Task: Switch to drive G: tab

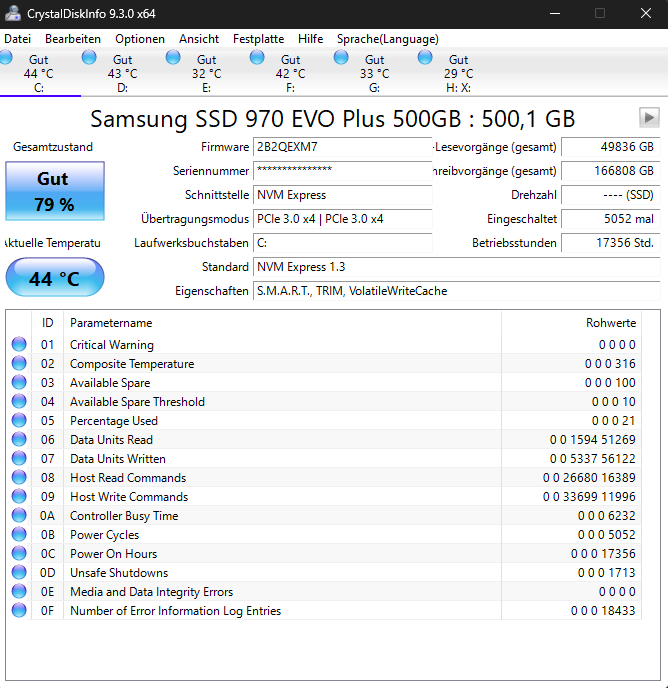Action: tap(374, 73)
